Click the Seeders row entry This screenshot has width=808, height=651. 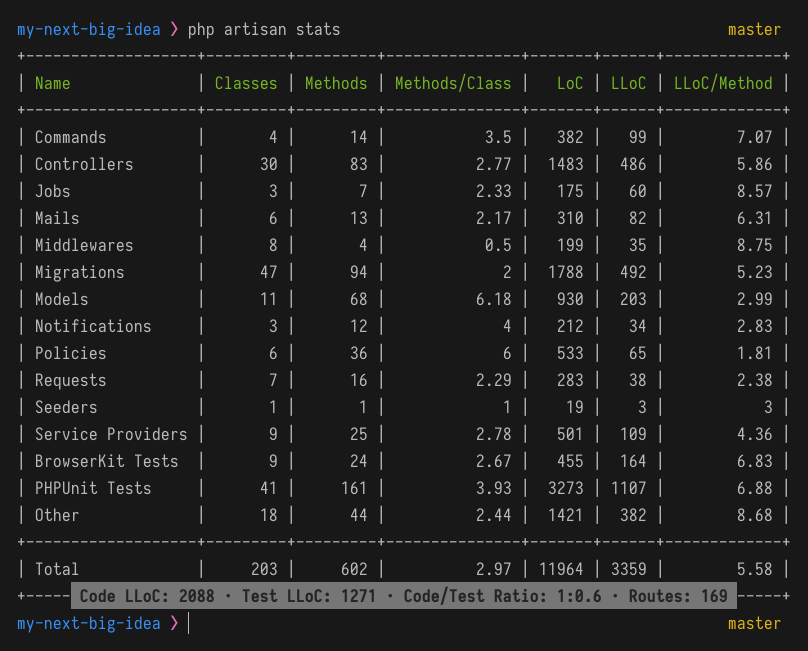65,407
